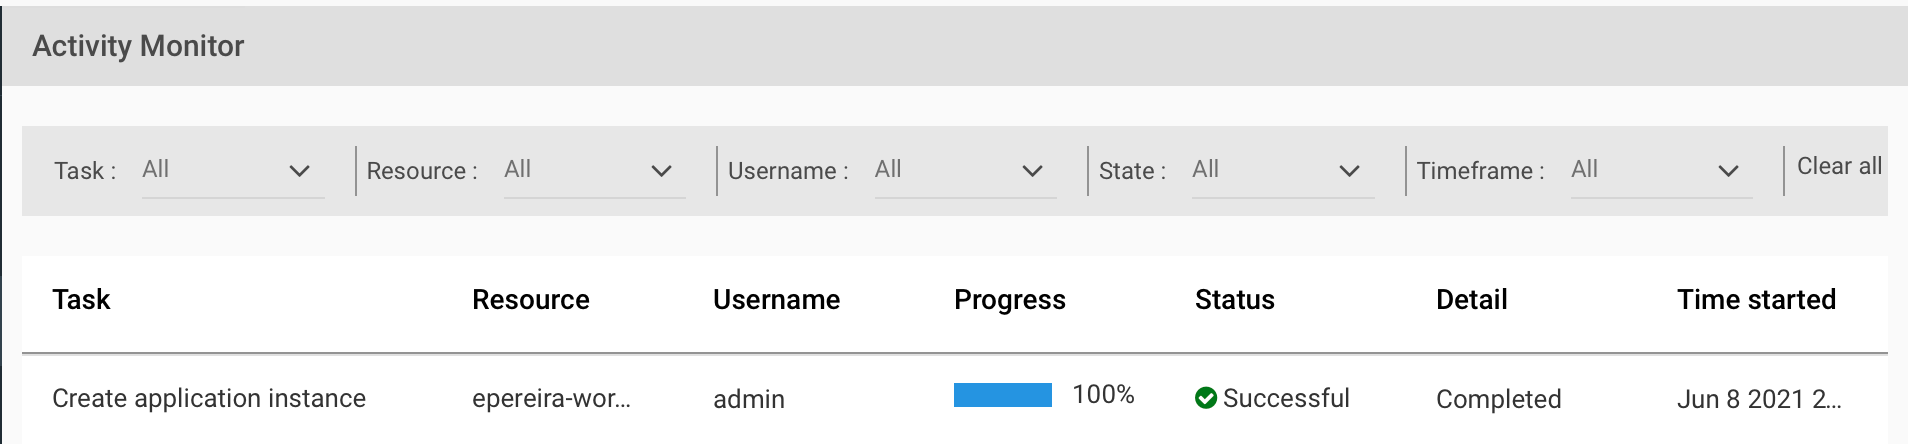Open the Username filter dropdown

(x=965, y=171)
